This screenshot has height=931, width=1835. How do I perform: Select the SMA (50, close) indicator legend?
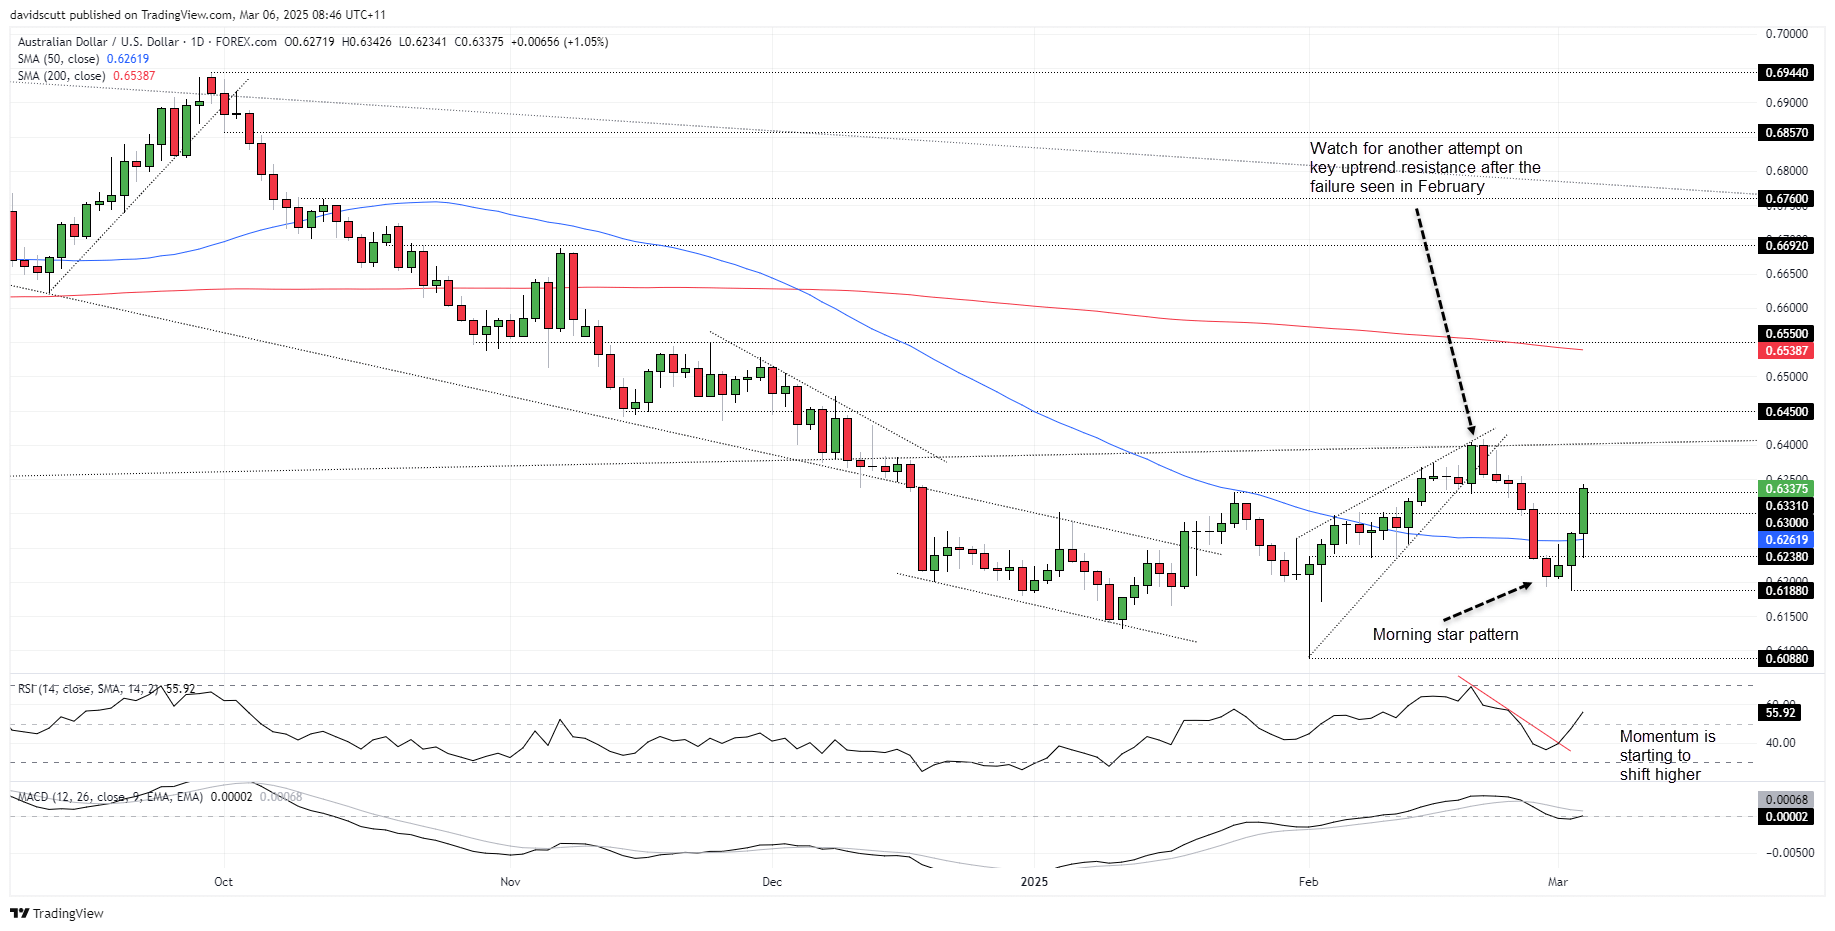click(x=83, y=59)
